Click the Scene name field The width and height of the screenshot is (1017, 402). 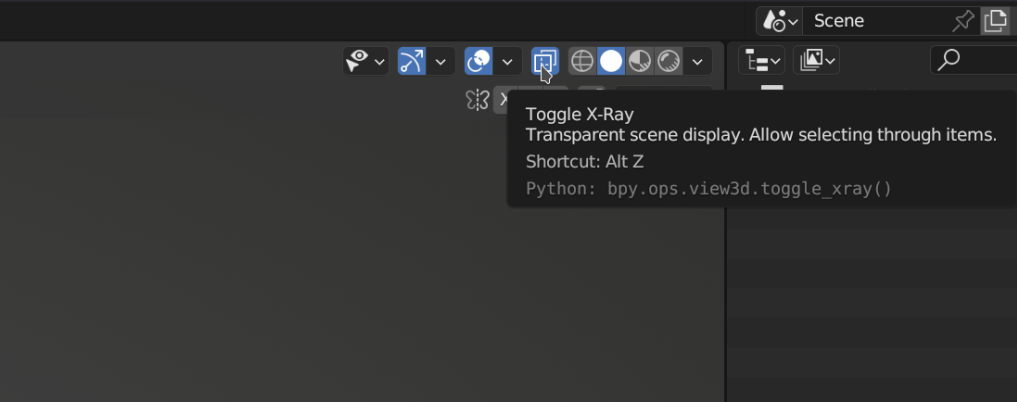(x=875, y=20)
